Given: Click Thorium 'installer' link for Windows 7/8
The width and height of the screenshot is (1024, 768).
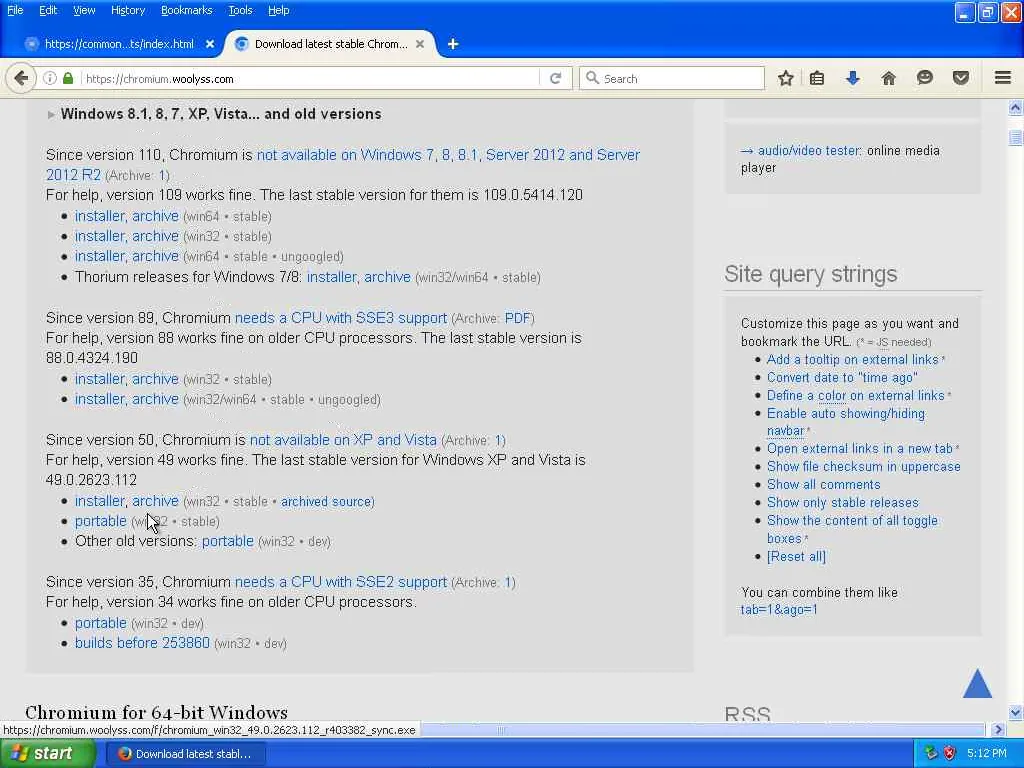Looking at the screenshot, I should click(x=332, y=277).
